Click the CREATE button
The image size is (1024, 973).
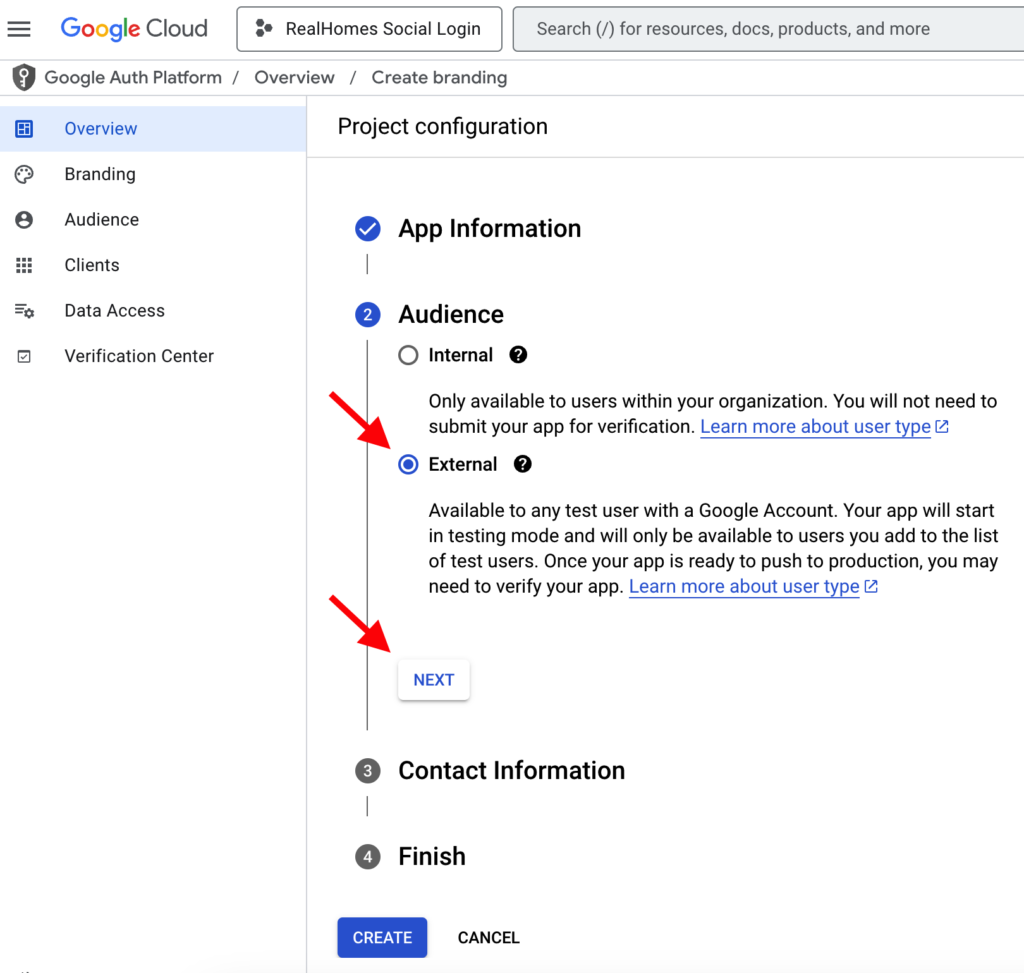tap(382, 938)
